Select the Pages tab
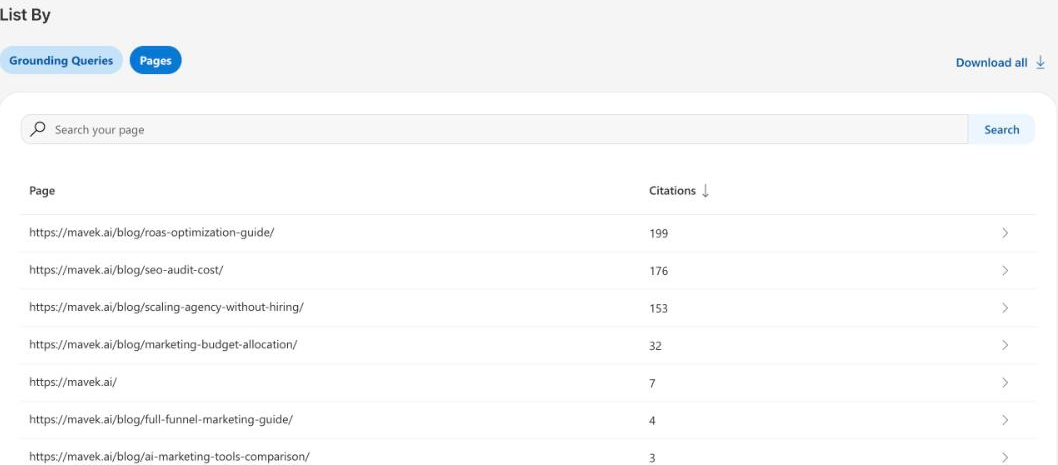The height and width of the screenshot is (465, 1058). [x=156, y=60]
